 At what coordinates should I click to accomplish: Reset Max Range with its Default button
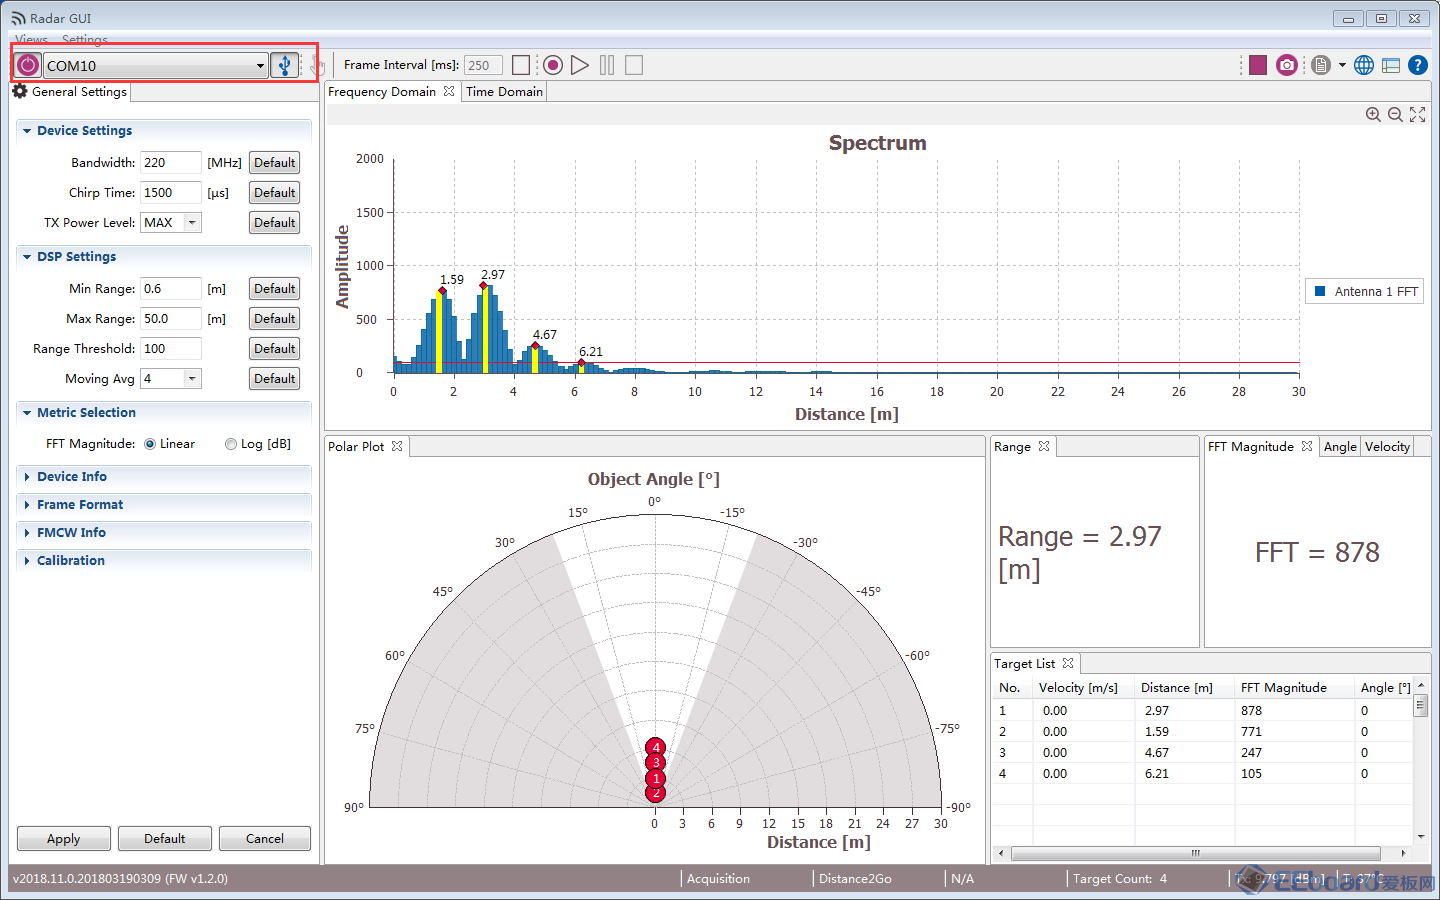coord(274,319)
